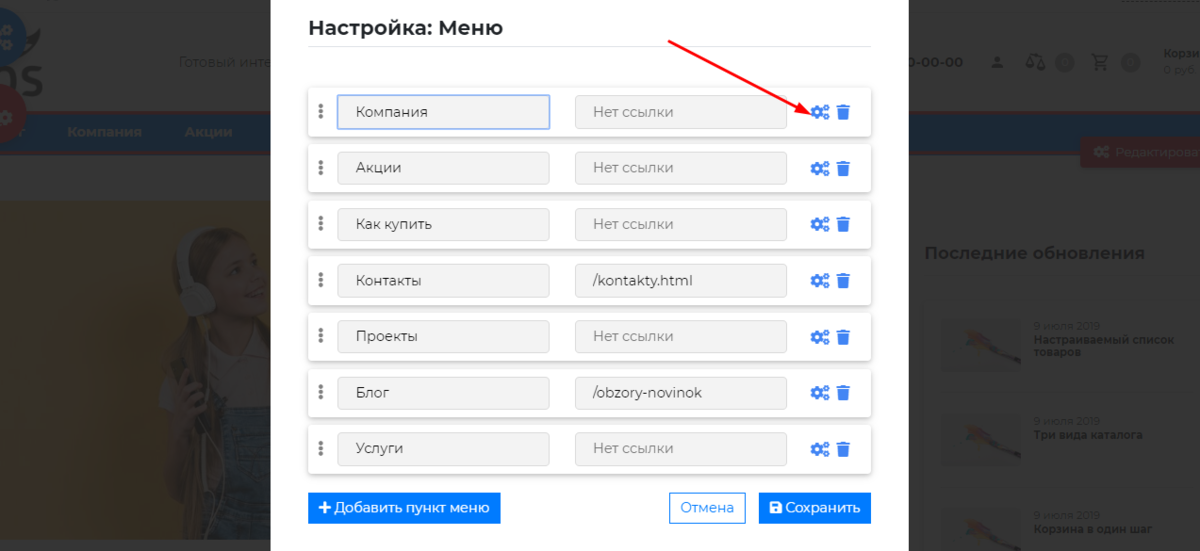Open settings gears for Компания item
Screen dimensions: 1200x551
click(820, 112)
